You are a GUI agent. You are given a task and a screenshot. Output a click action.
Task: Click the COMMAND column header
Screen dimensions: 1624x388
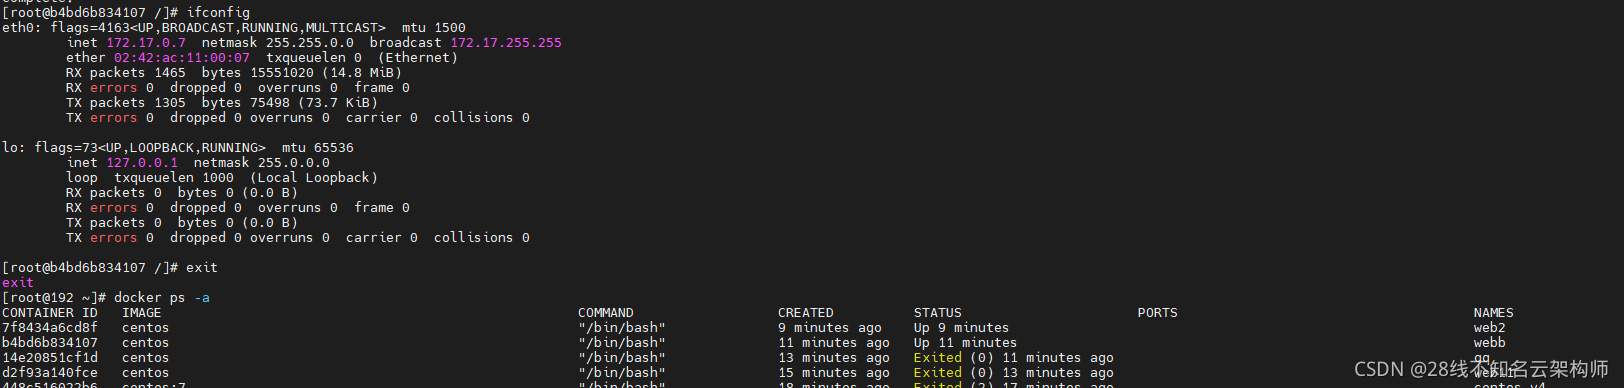click(x=606, y=313)
